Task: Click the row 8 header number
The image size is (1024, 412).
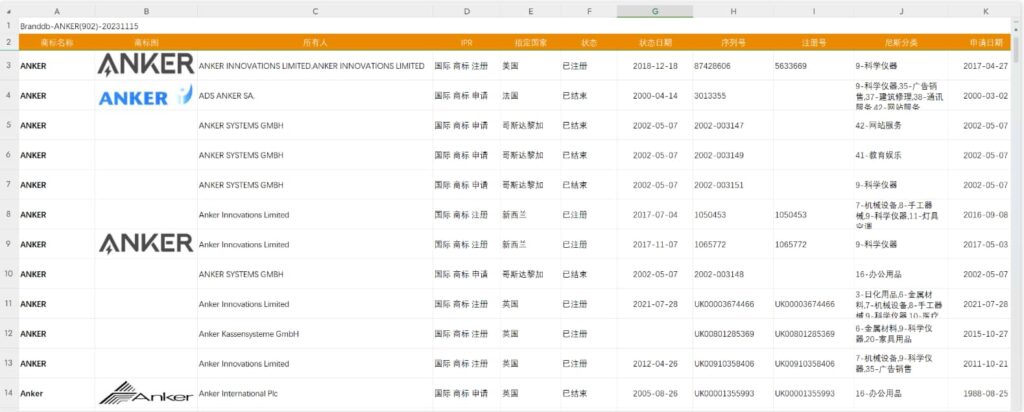Action: point(8,214)
